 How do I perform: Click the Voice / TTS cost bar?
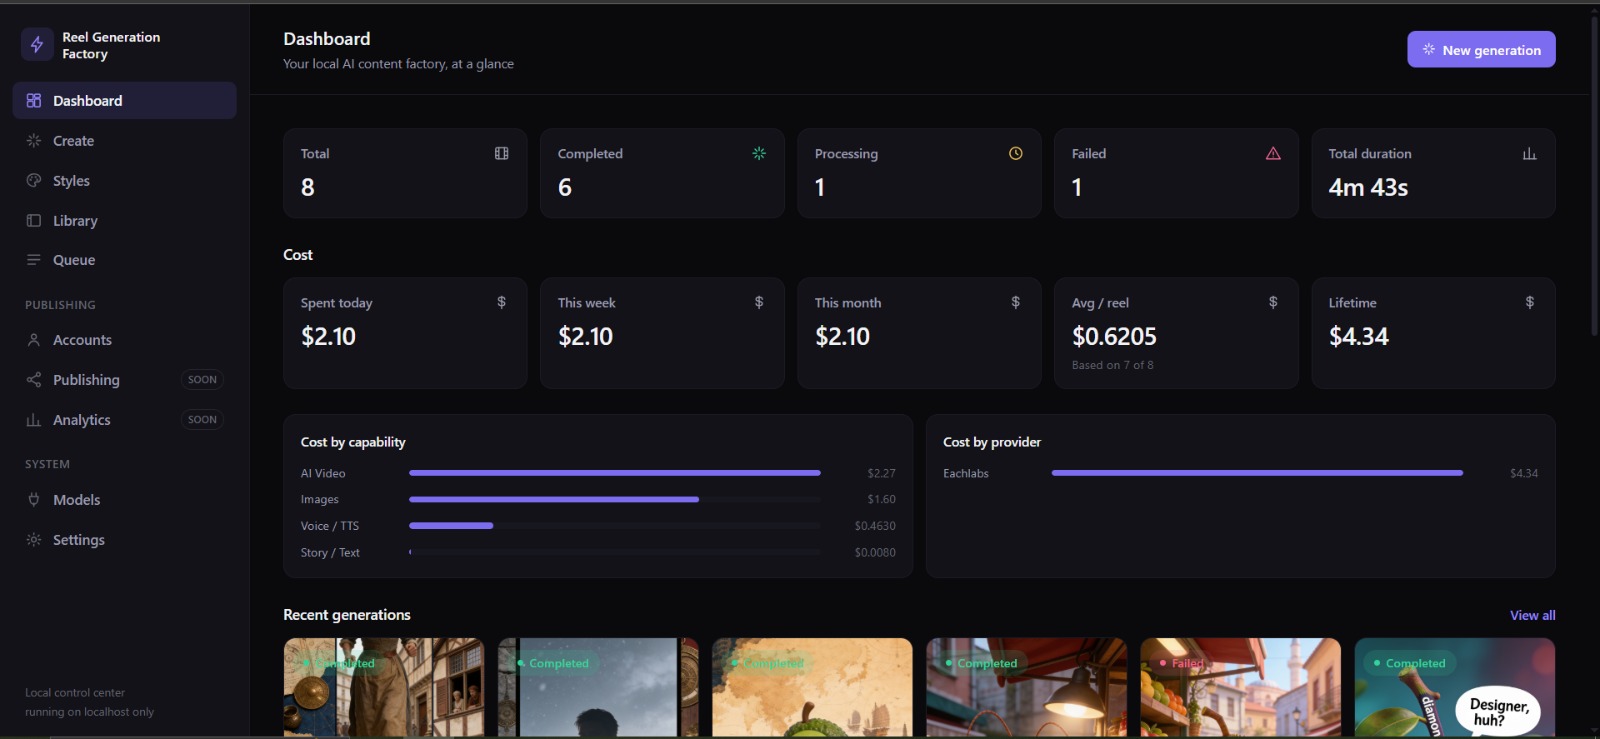point(615,526)
